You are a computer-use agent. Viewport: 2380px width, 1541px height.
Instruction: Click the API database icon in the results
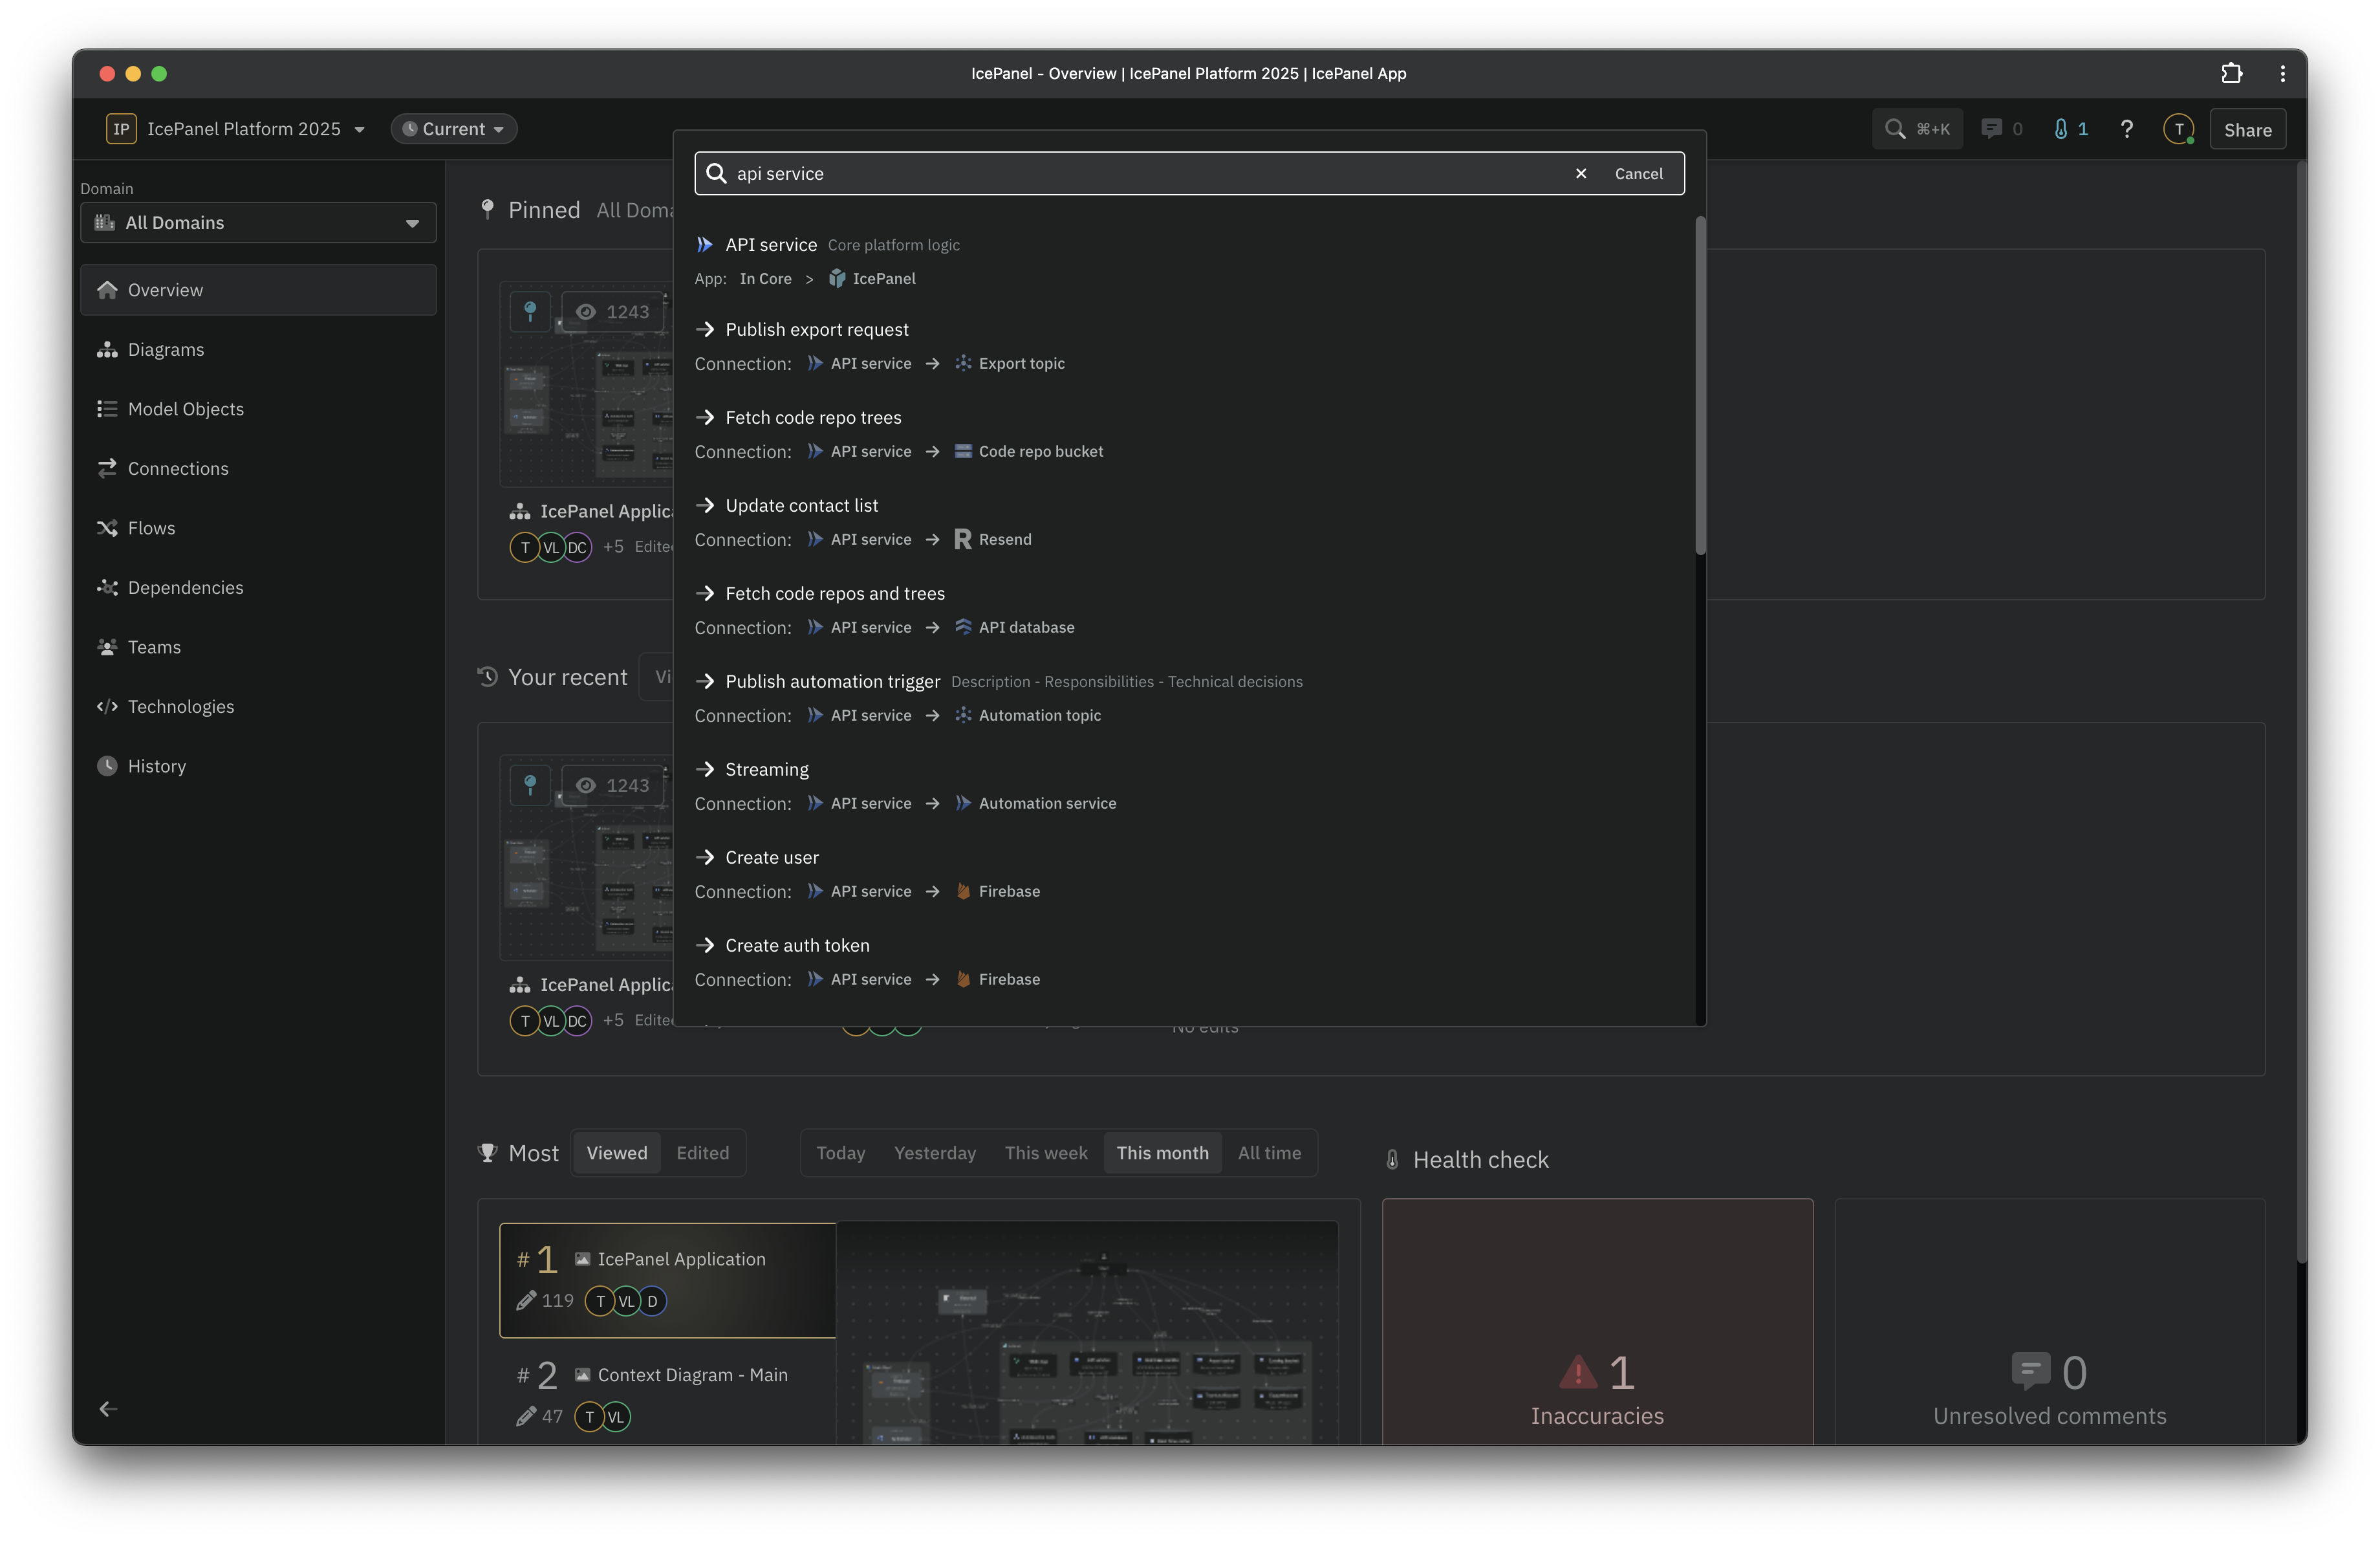(x=962, y=627)
